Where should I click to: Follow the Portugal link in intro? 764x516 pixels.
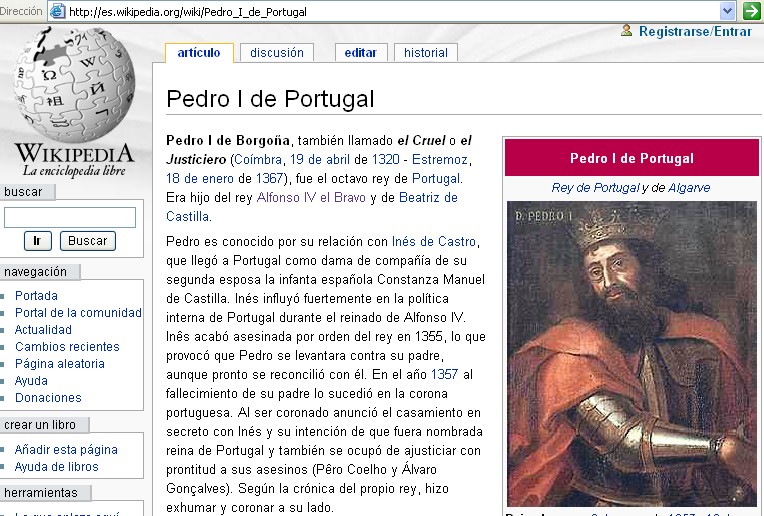point(436,178)
